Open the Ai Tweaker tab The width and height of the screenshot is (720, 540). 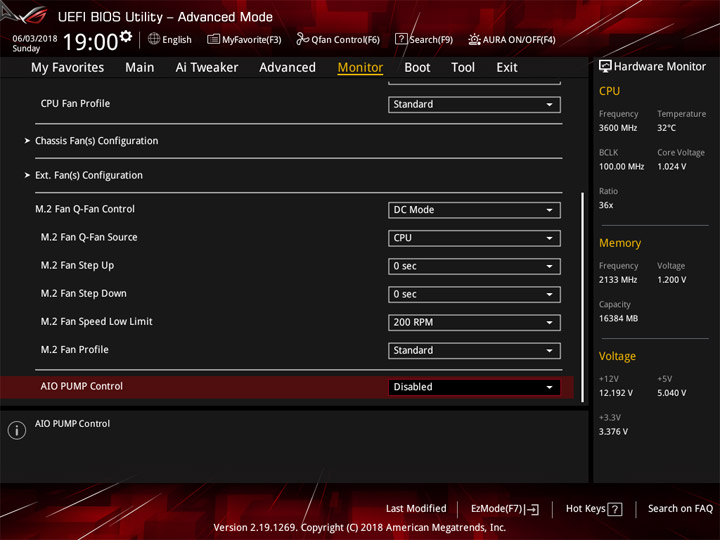207,68
